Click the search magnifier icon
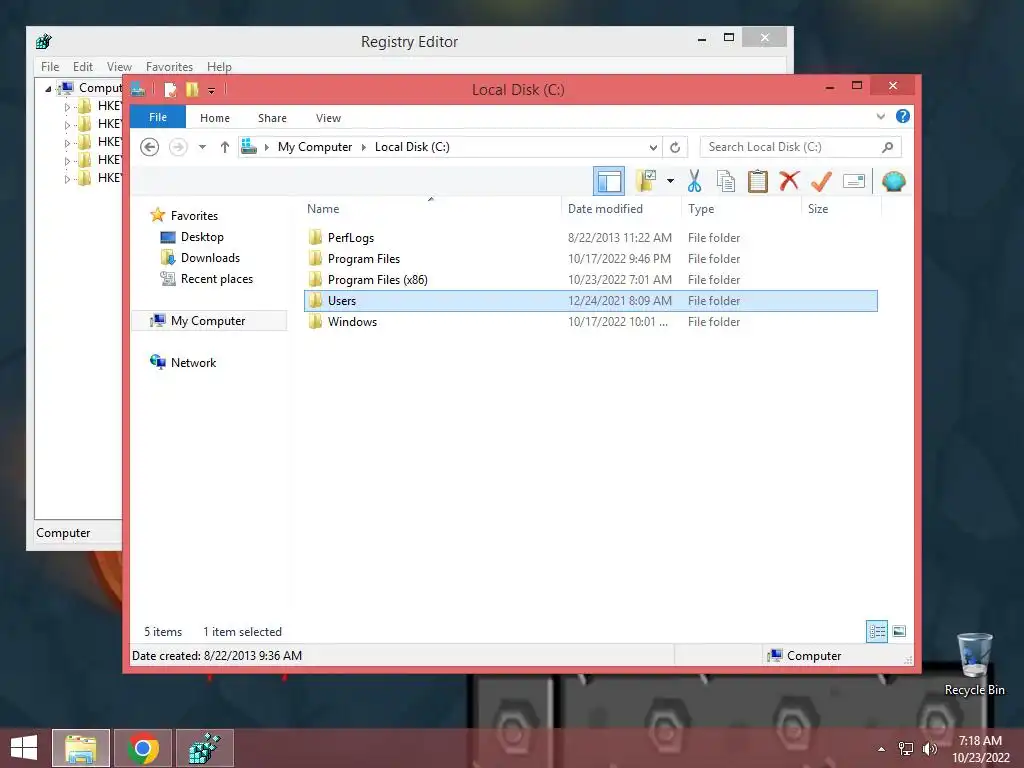Screen dimensions: 1024x768 [x=888, y=147]
